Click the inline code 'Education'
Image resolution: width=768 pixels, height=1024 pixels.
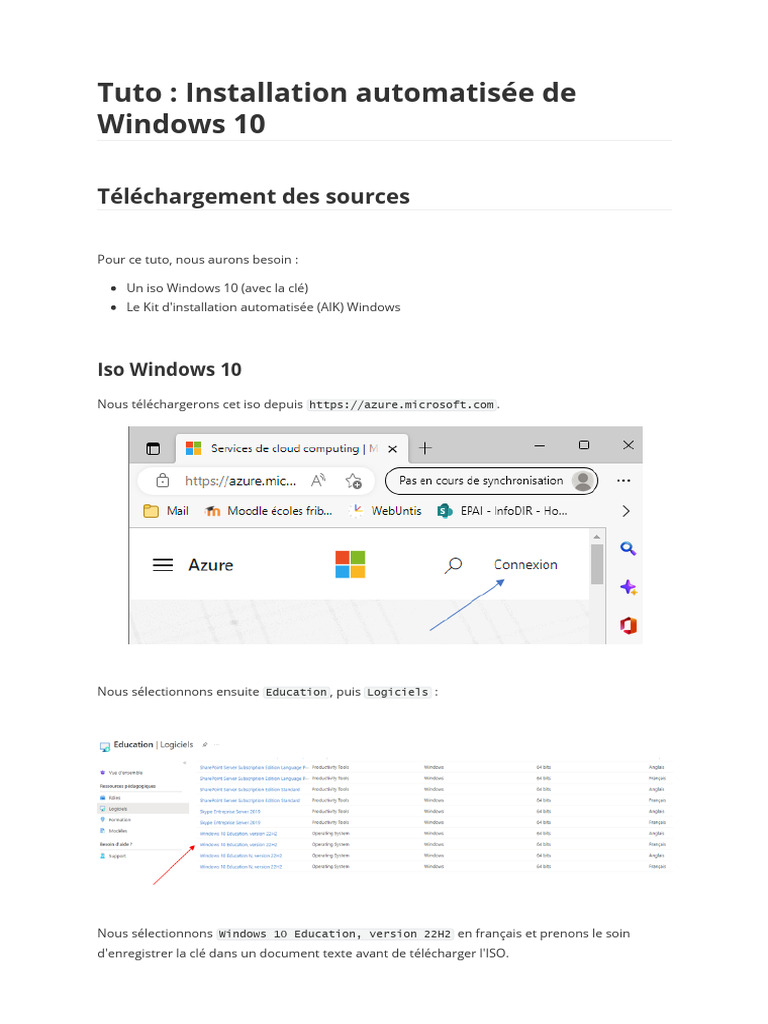(x=296, y=692)
